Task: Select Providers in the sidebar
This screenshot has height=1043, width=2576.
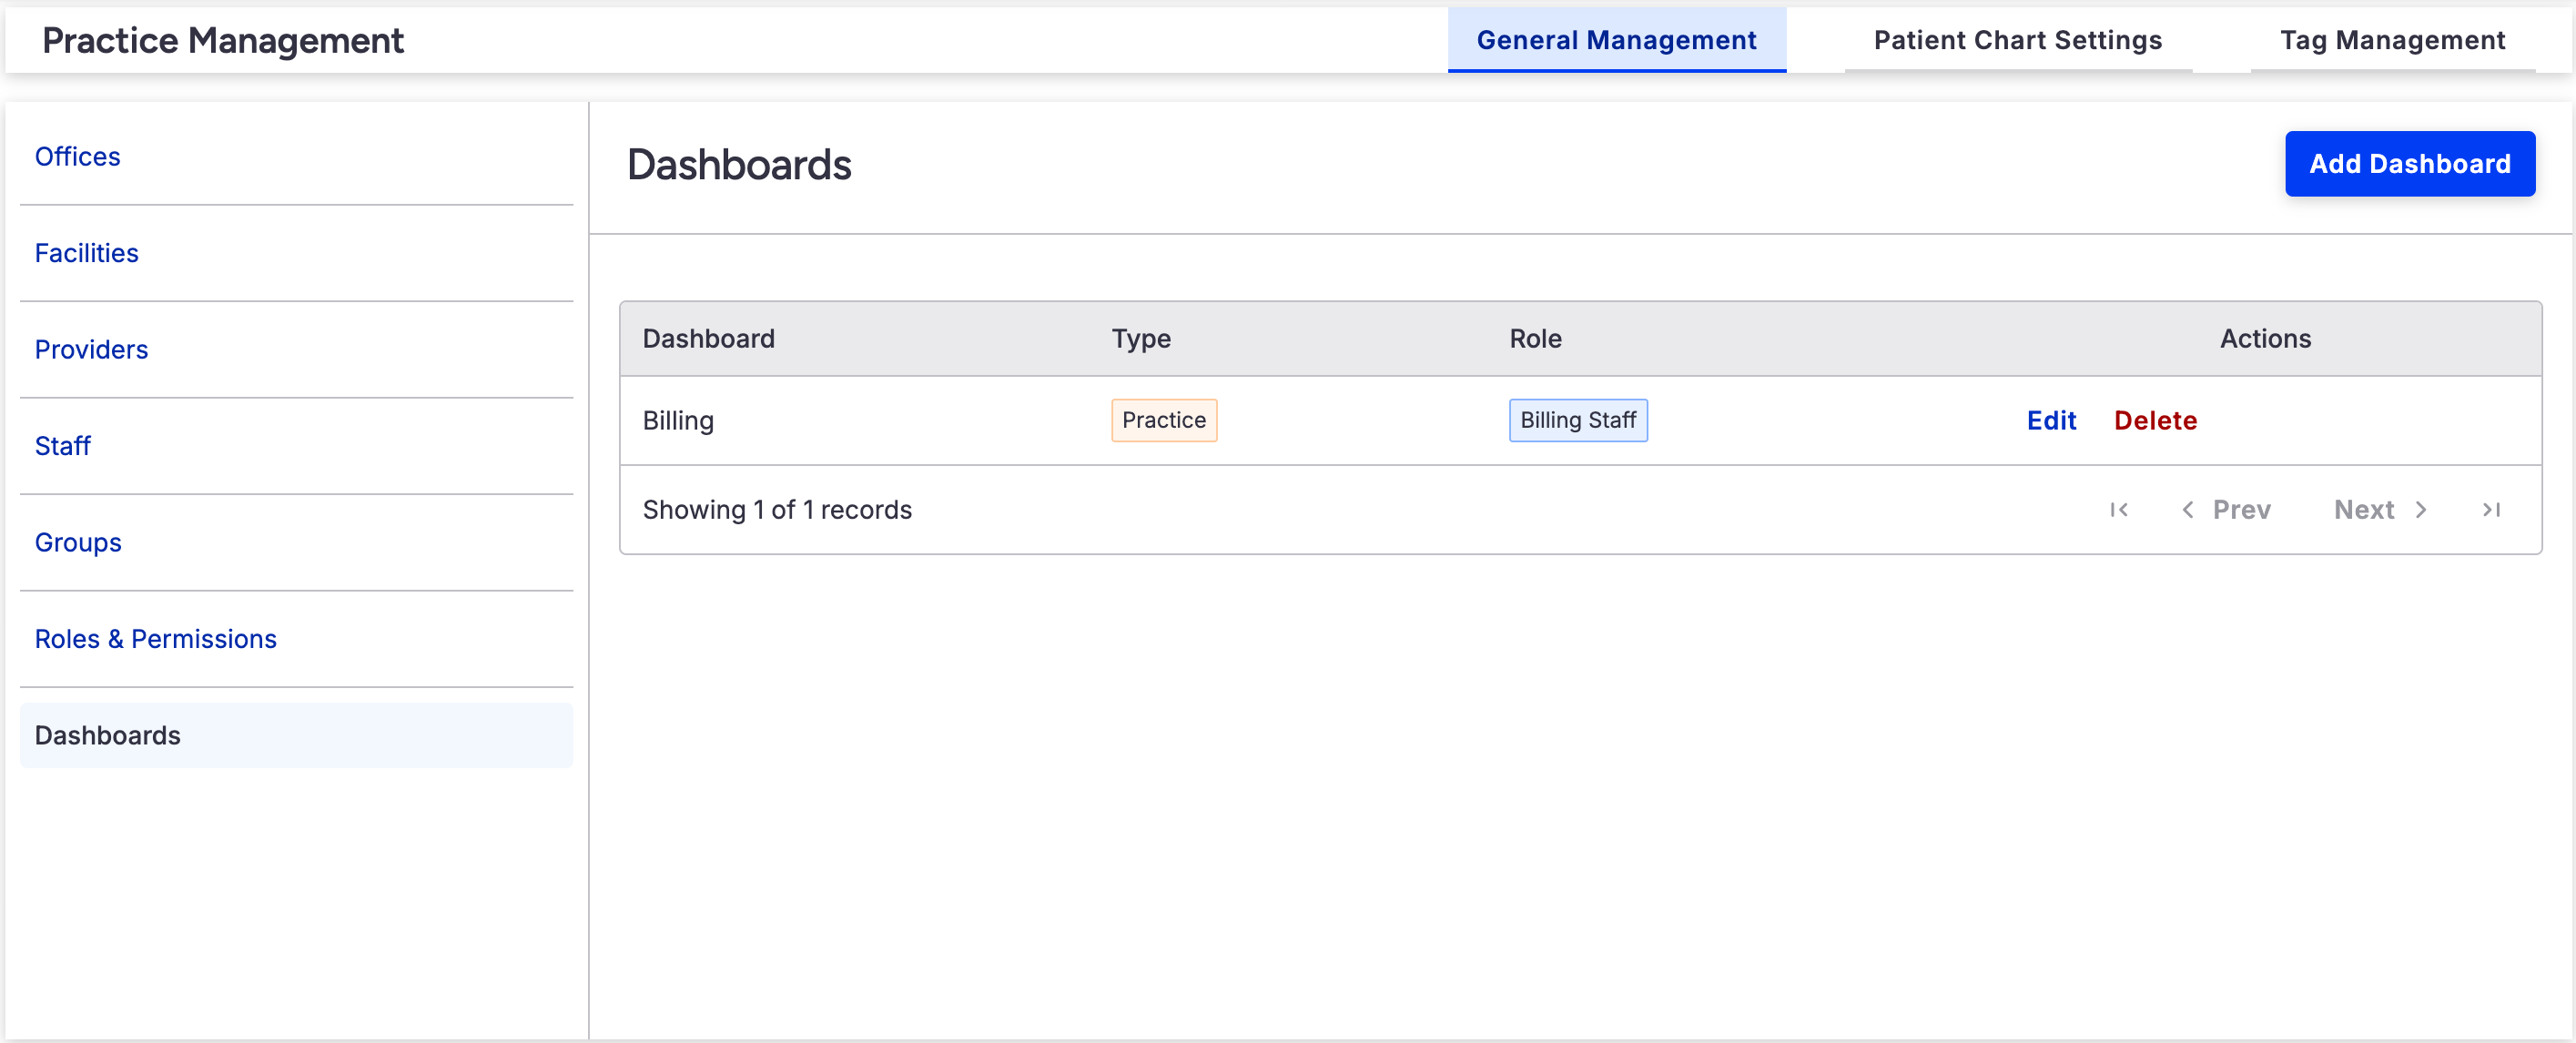Action: point(91,350)
